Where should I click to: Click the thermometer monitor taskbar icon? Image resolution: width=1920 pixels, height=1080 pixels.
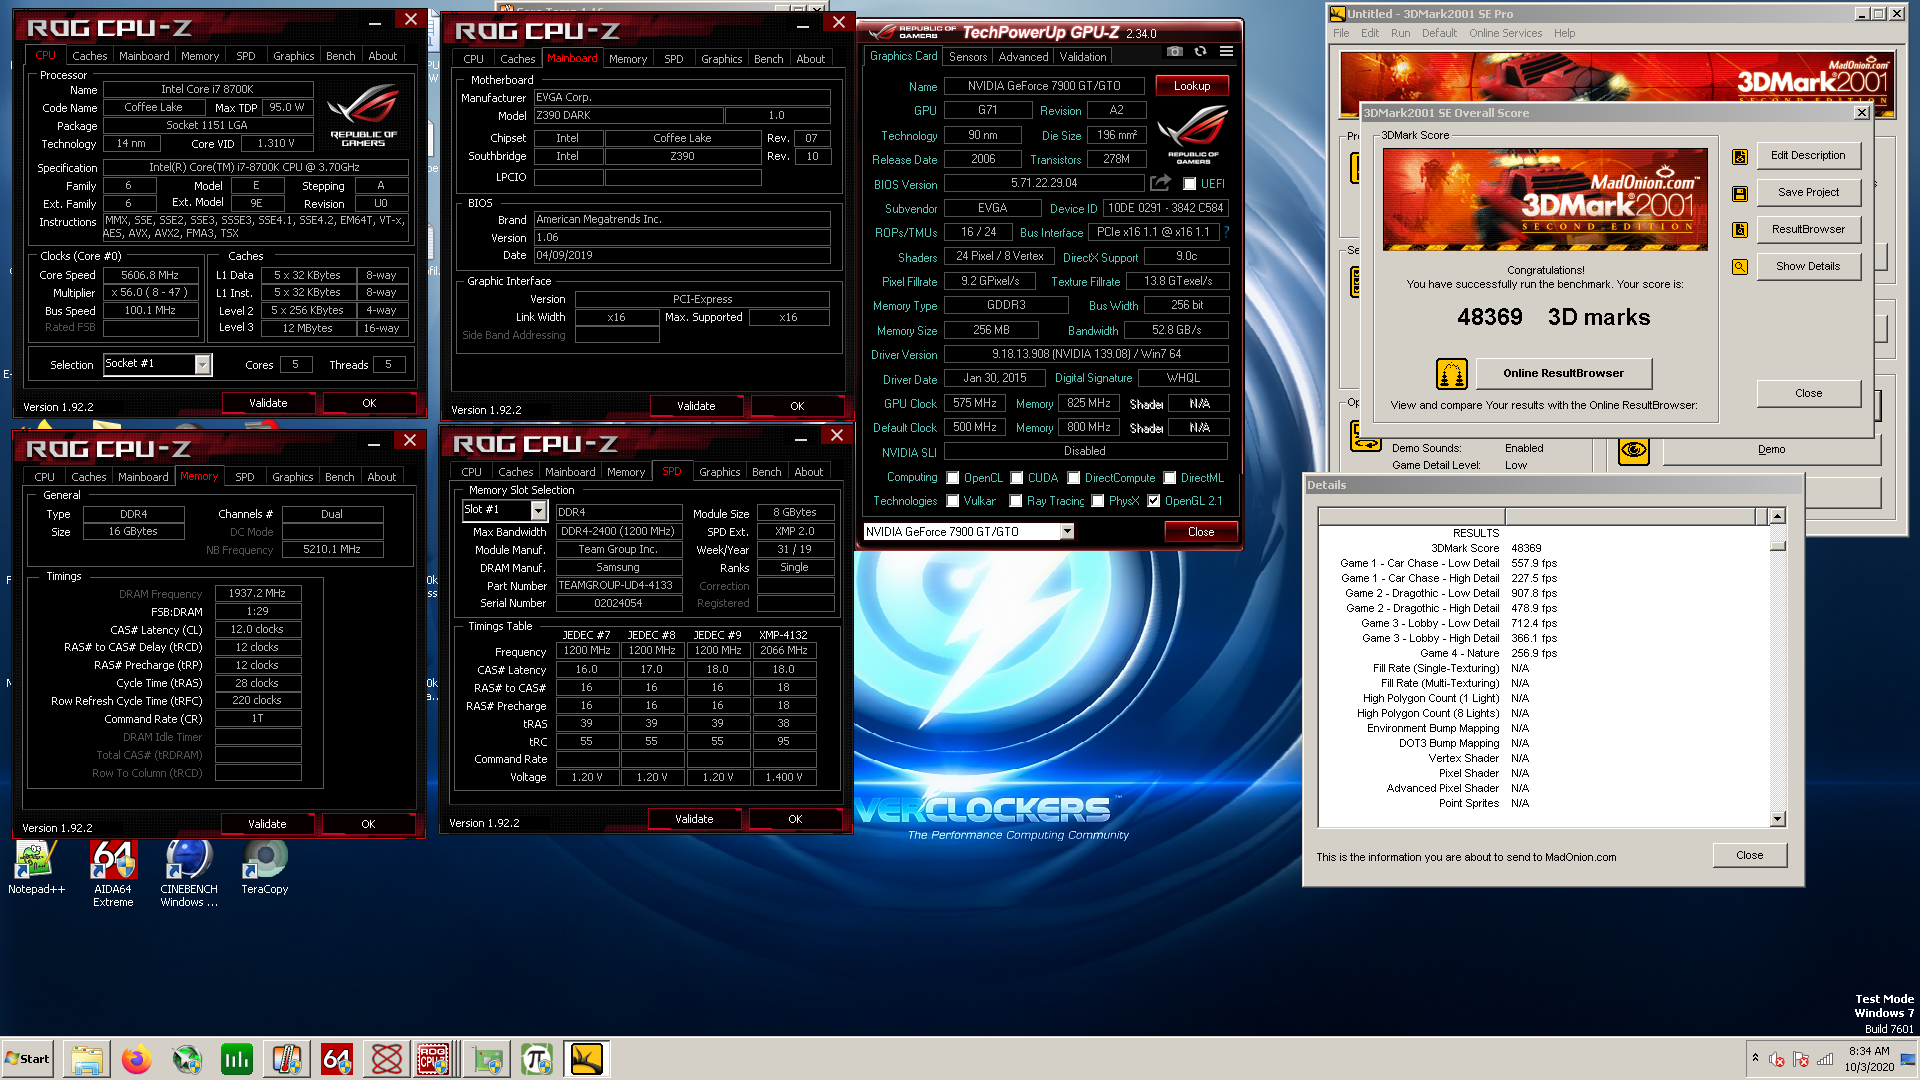pyautogui.click(x=287, y=1059)
